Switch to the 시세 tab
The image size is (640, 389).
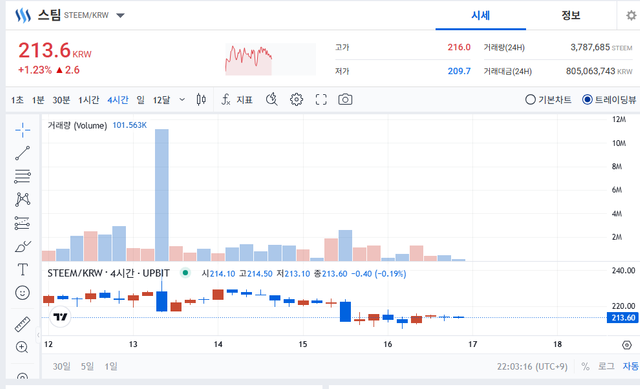[x=480, y=16]
